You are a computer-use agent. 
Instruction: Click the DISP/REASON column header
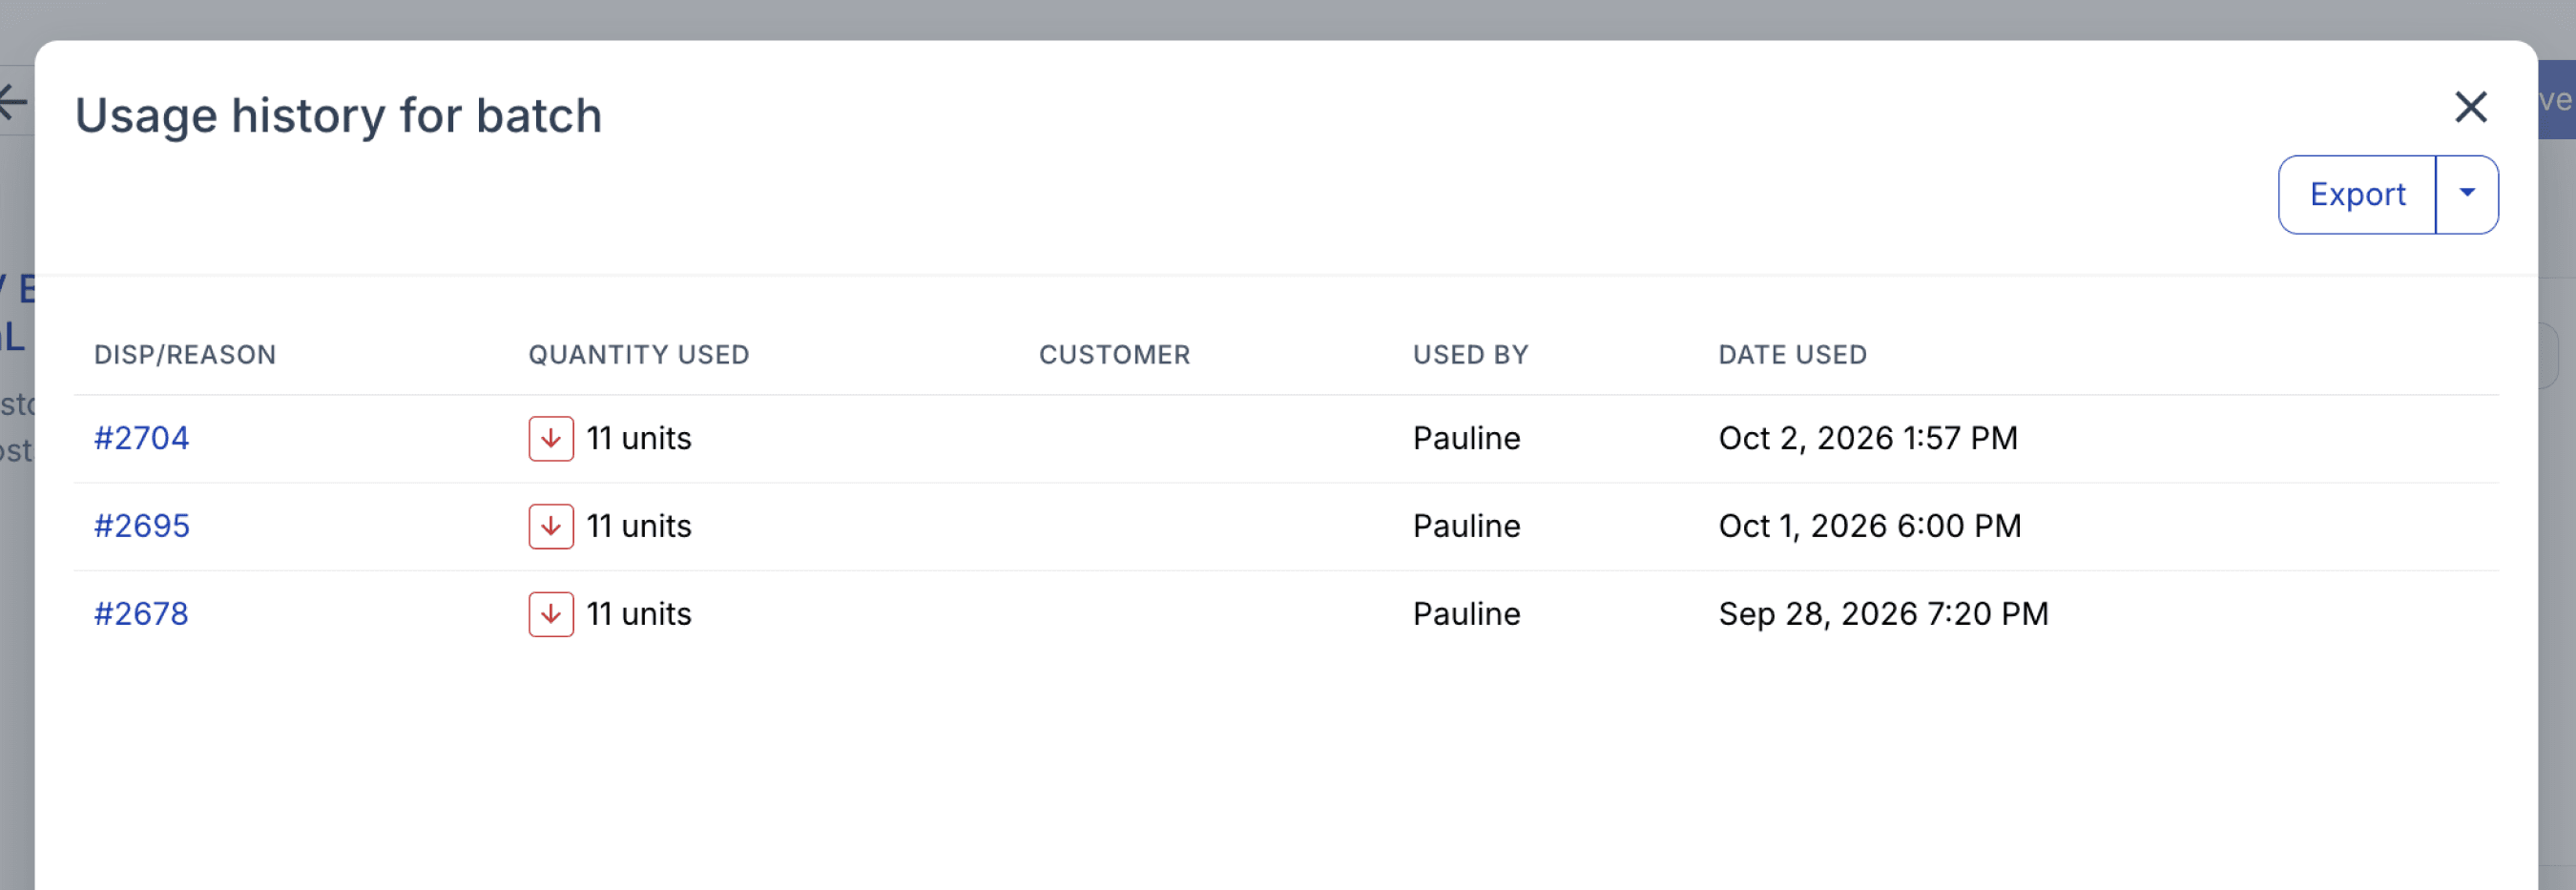point(185,355)
